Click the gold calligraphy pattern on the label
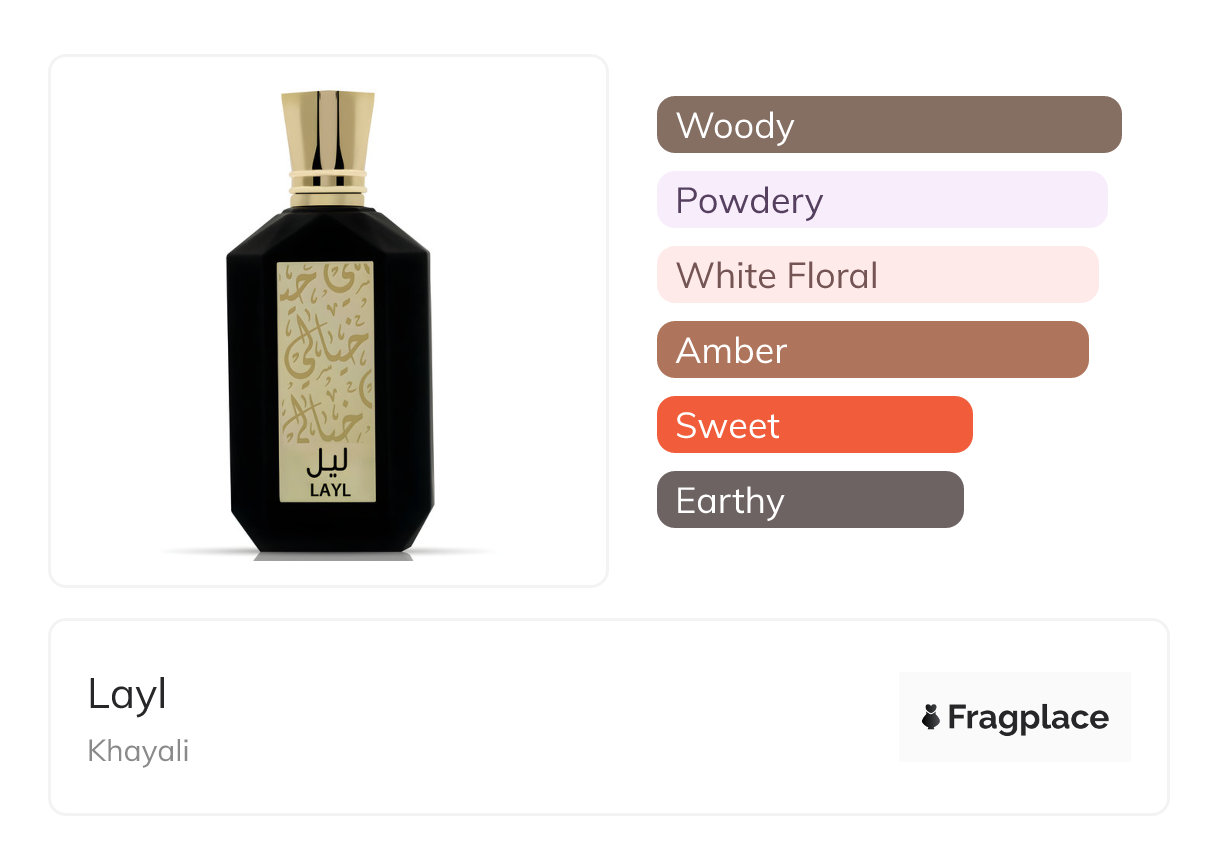 [x=326, y=350]
